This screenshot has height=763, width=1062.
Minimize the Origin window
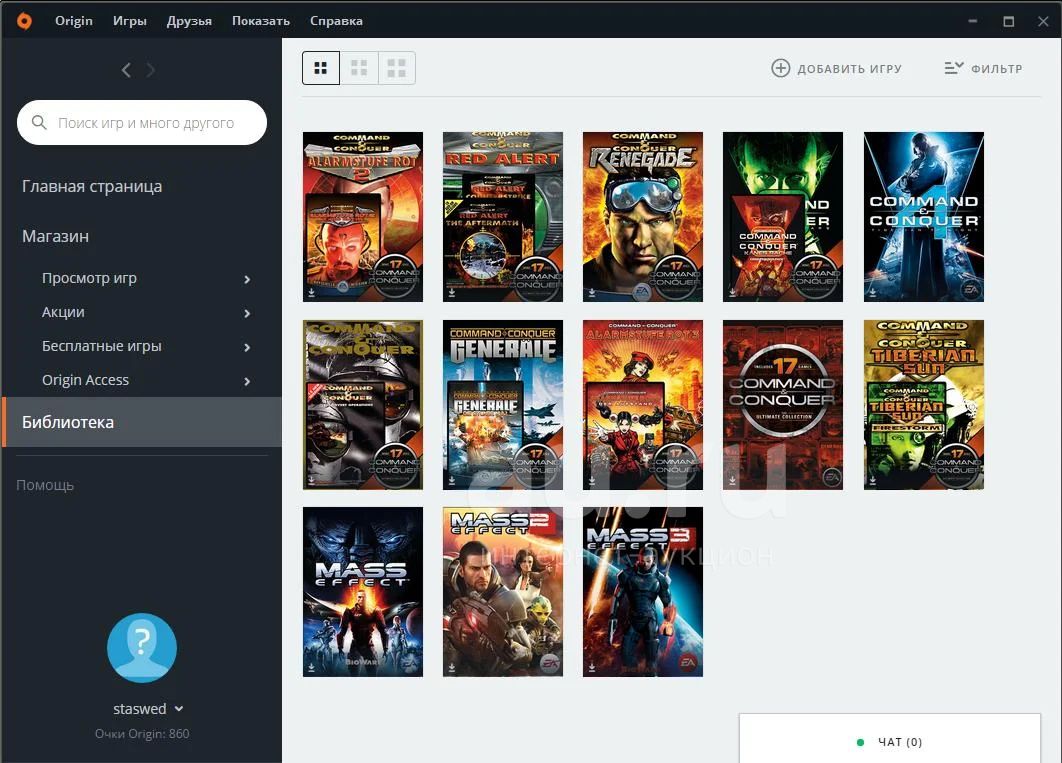point(973,21)
